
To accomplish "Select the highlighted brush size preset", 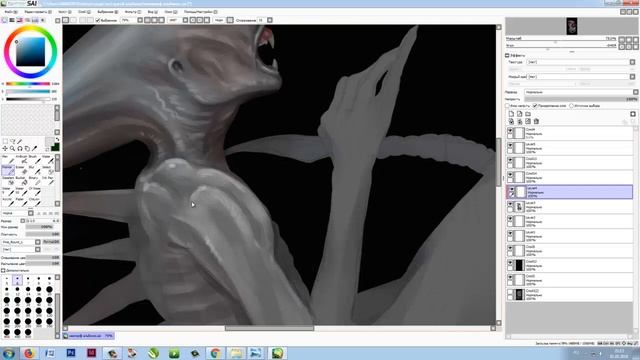I will (x=17, y=280).
